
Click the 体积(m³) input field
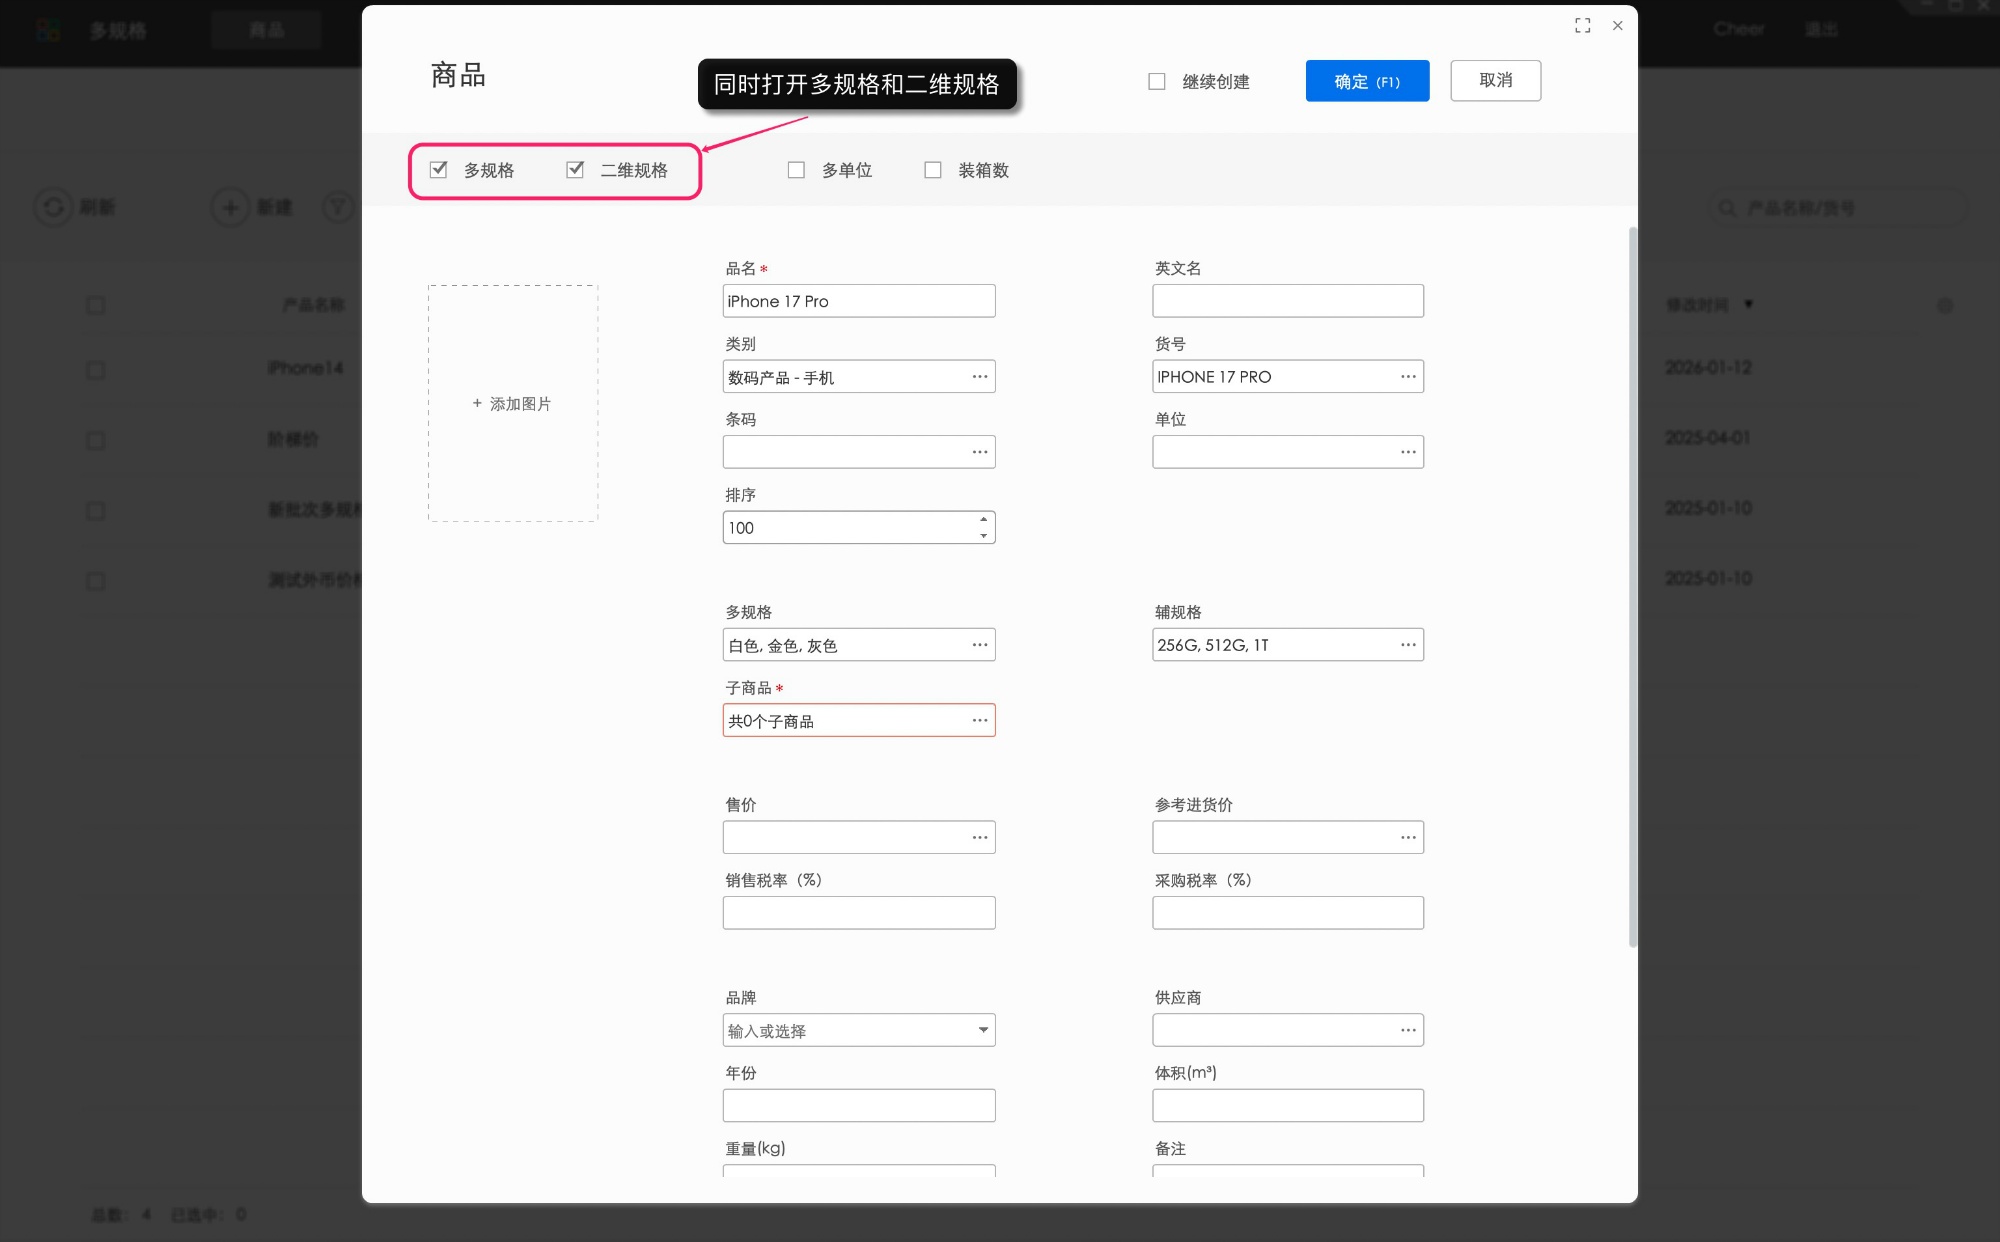click(x=1288, y=1105)
